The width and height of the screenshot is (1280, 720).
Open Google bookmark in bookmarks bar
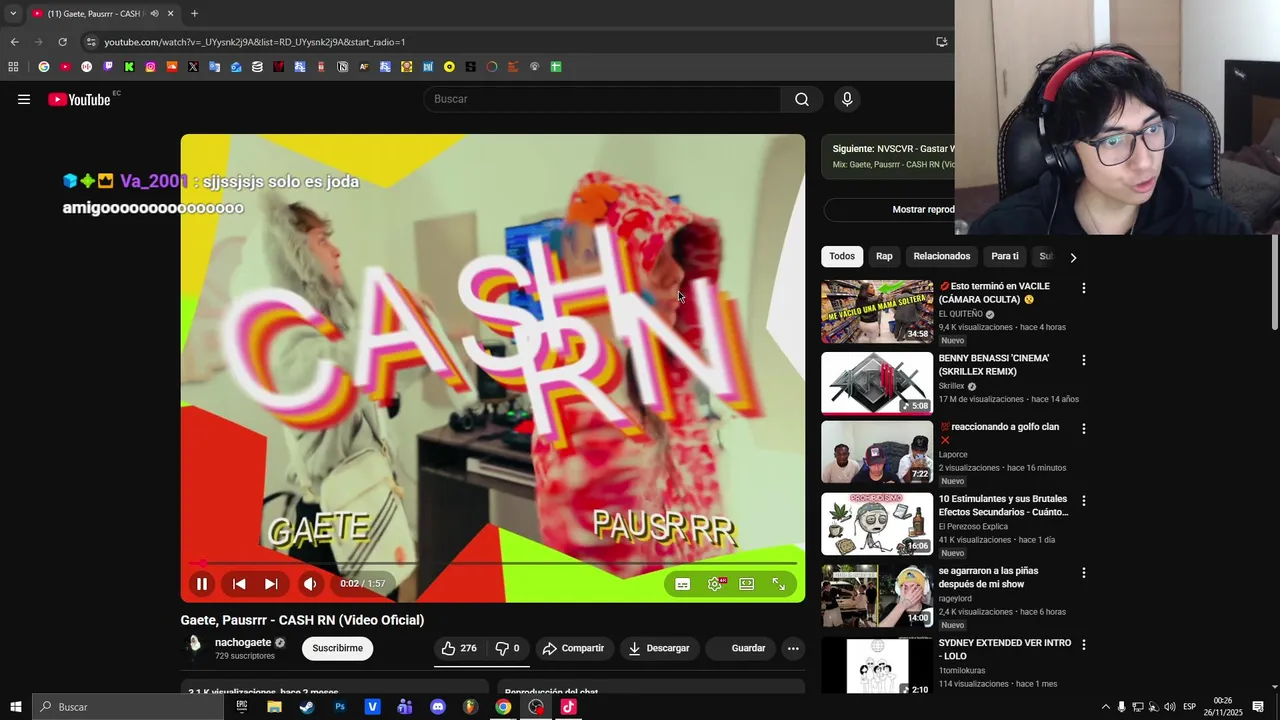[x=43, y=67]
